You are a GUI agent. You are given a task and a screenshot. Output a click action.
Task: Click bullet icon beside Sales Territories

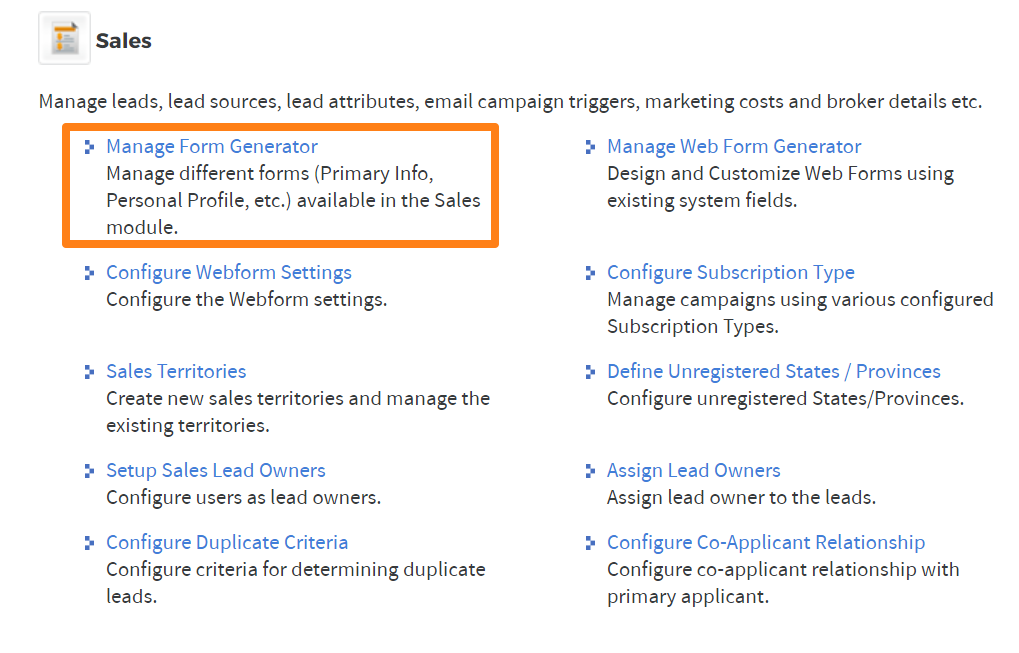[90, 372]
